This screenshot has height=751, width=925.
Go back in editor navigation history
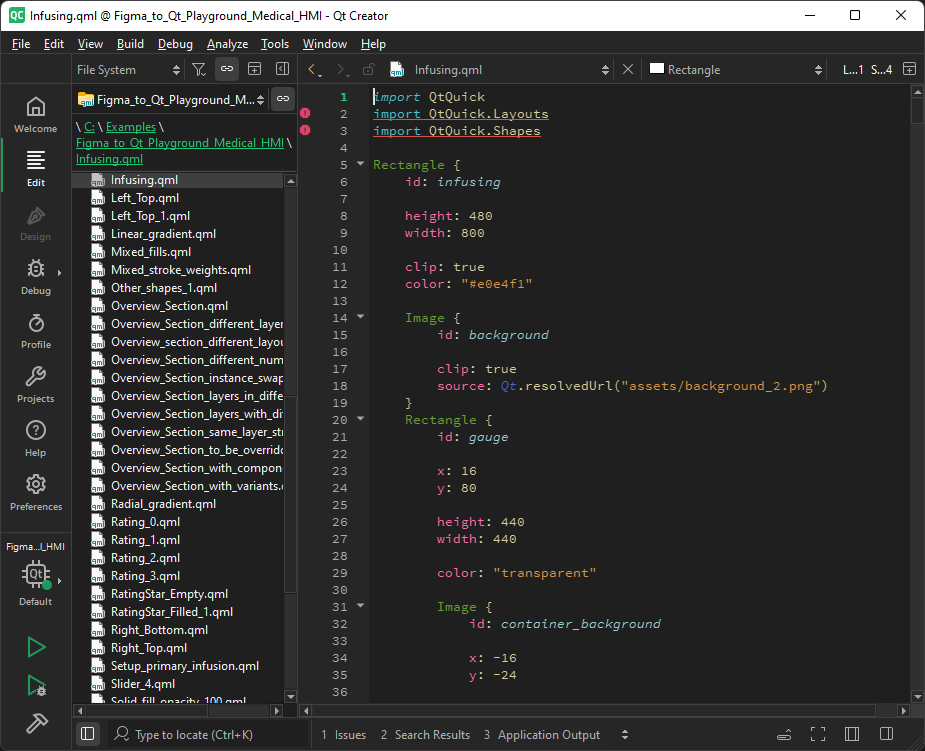coord(313,70)
